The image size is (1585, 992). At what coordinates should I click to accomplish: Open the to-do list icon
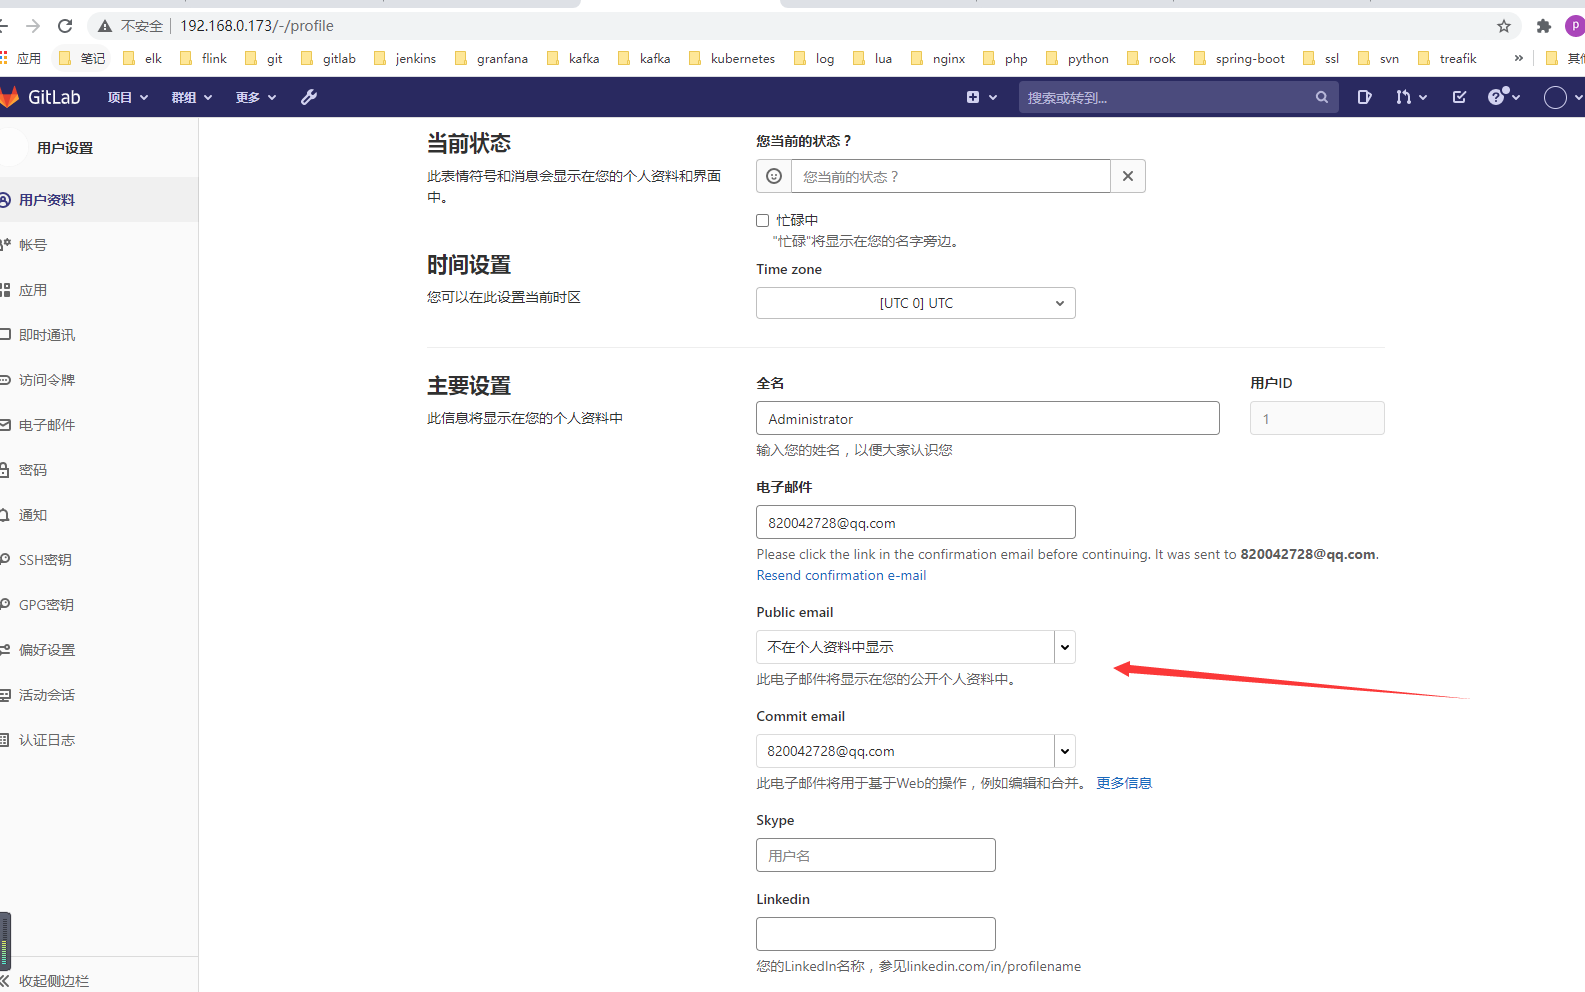point(1459,97)
